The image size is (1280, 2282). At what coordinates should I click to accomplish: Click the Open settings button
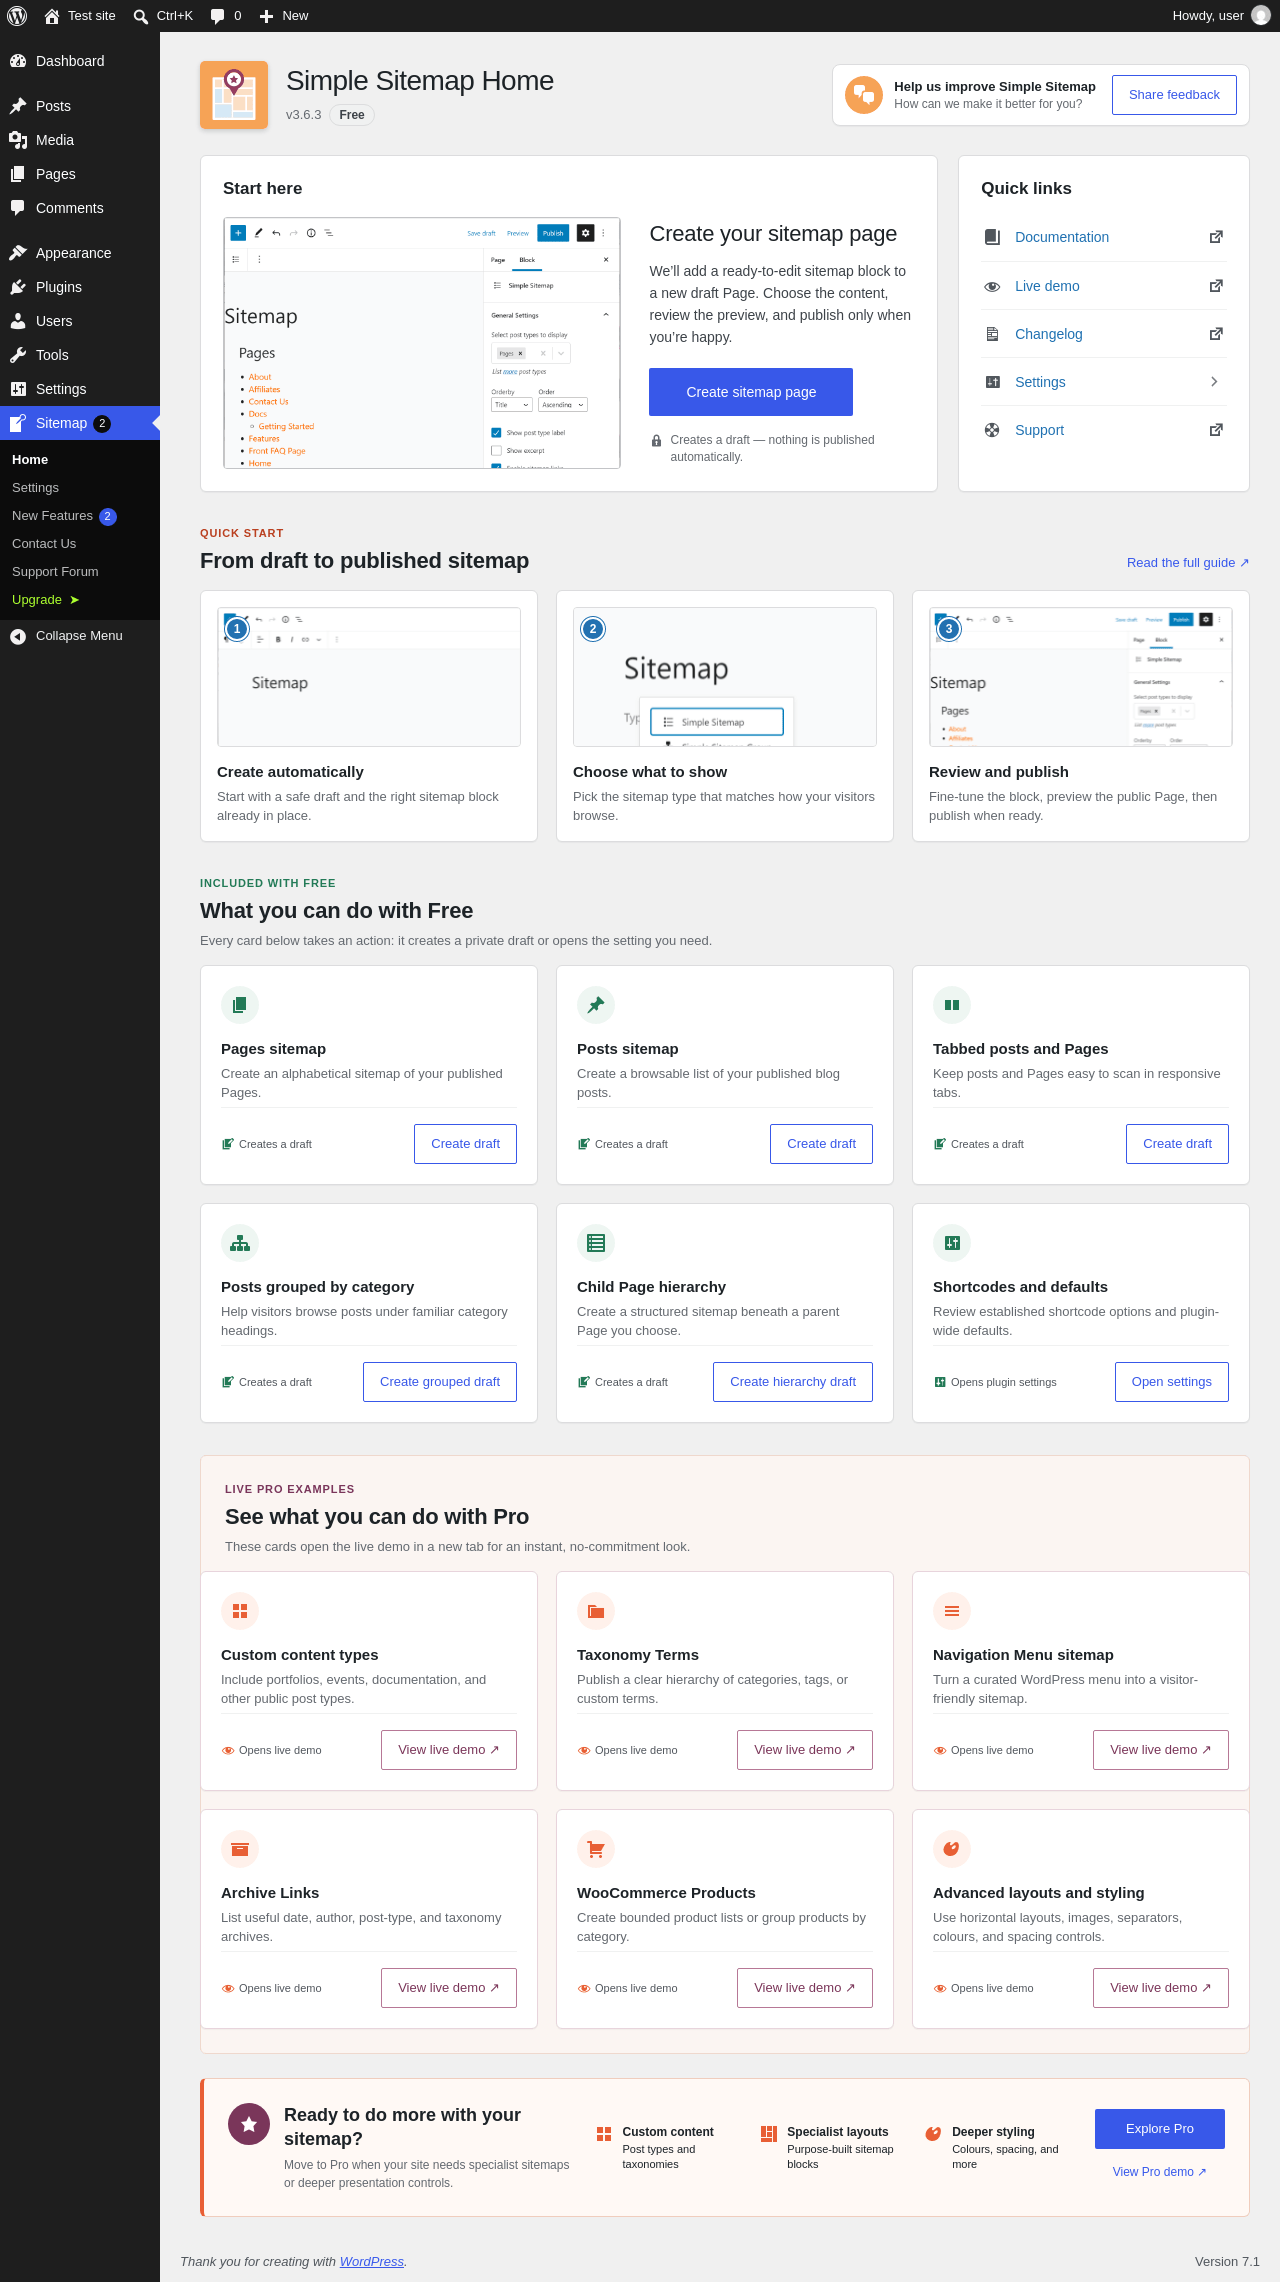coord(1172,1382)
